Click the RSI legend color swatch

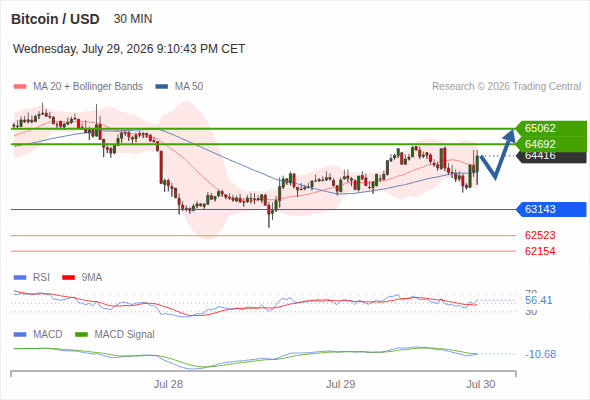coord(20,278)
